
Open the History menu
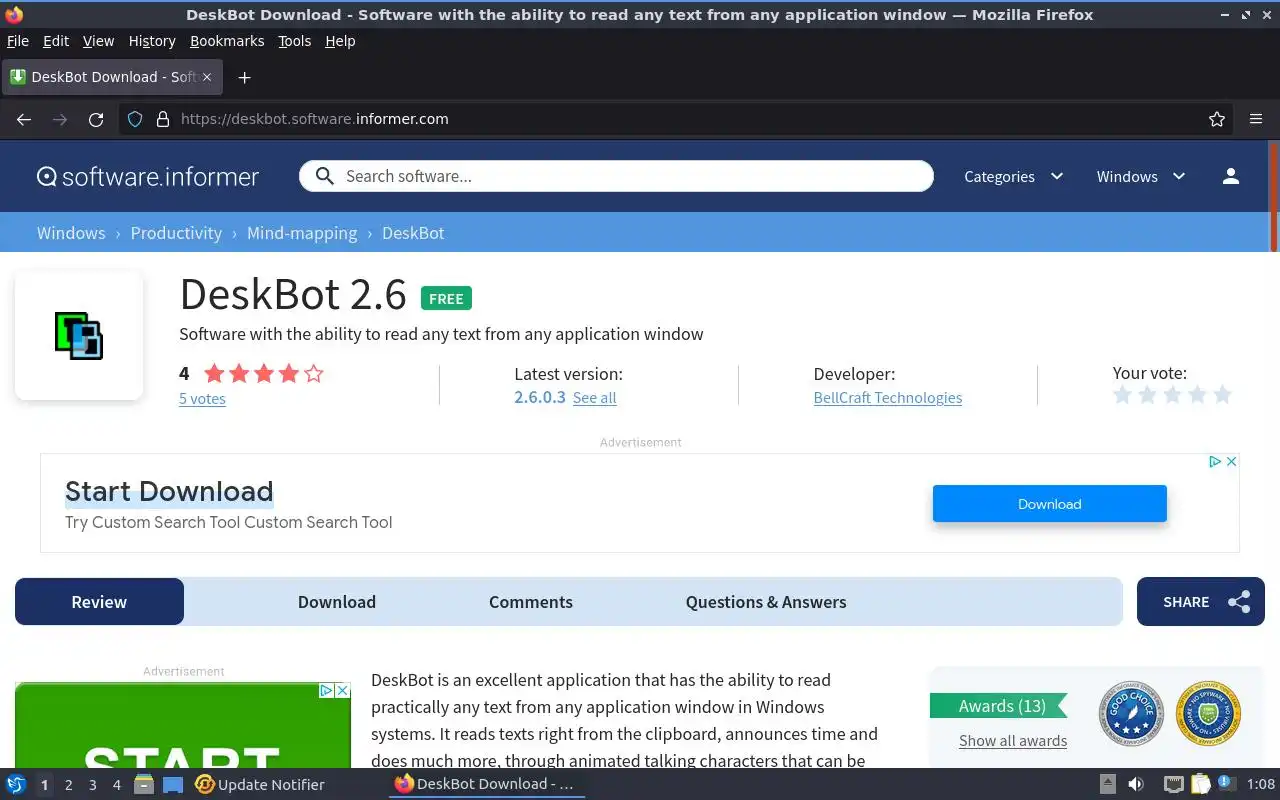152,41
